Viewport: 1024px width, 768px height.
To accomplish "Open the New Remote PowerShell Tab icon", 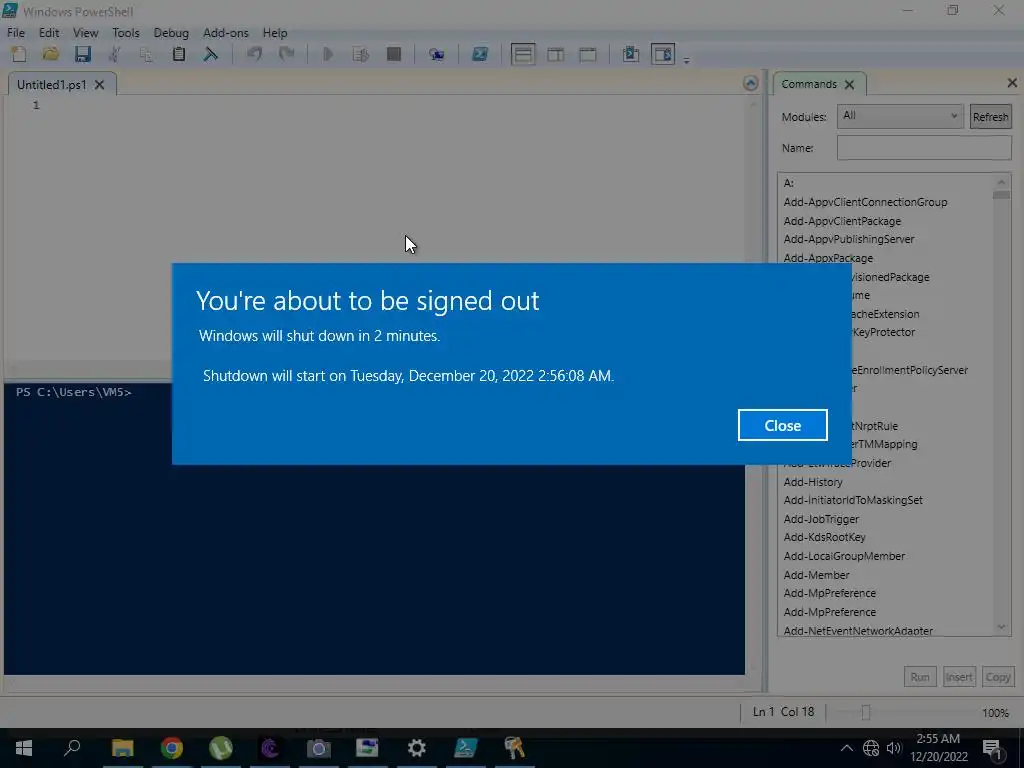I will click(x=436, y=54).
